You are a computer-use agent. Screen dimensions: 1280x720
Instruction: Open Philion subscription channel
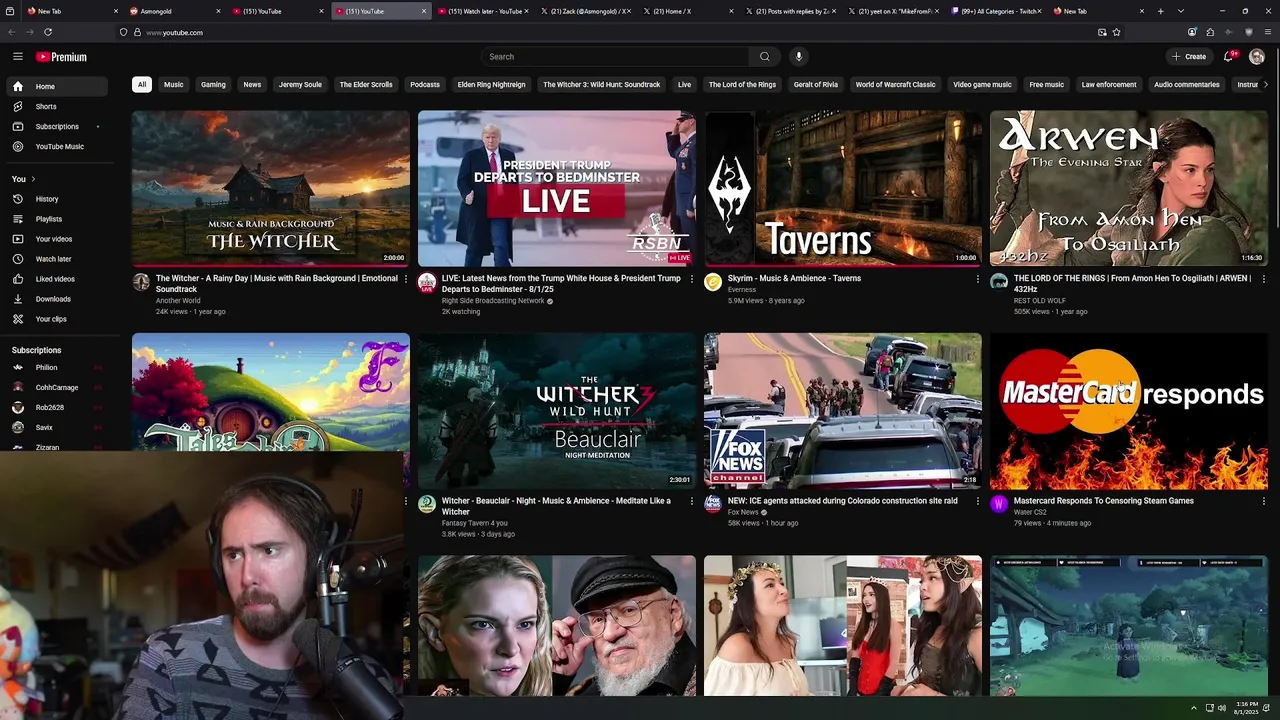tap(56, 368)
